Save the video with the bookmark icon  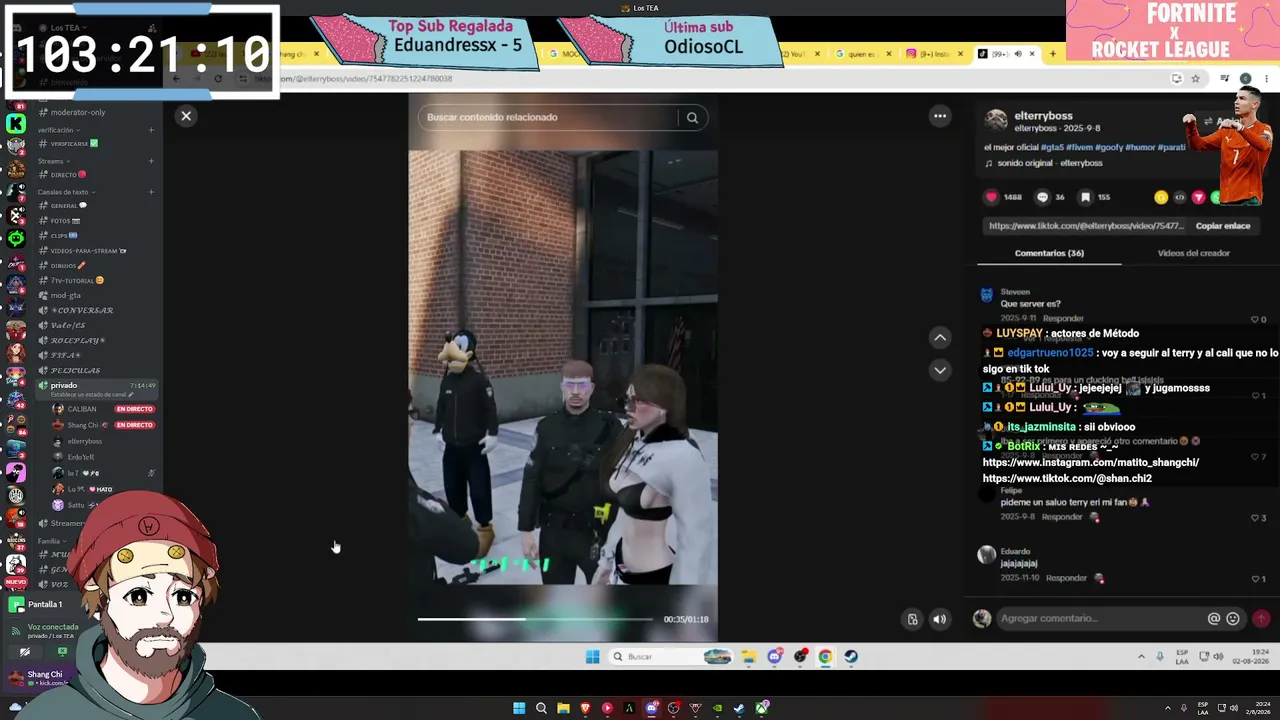tap(1085, 197)
